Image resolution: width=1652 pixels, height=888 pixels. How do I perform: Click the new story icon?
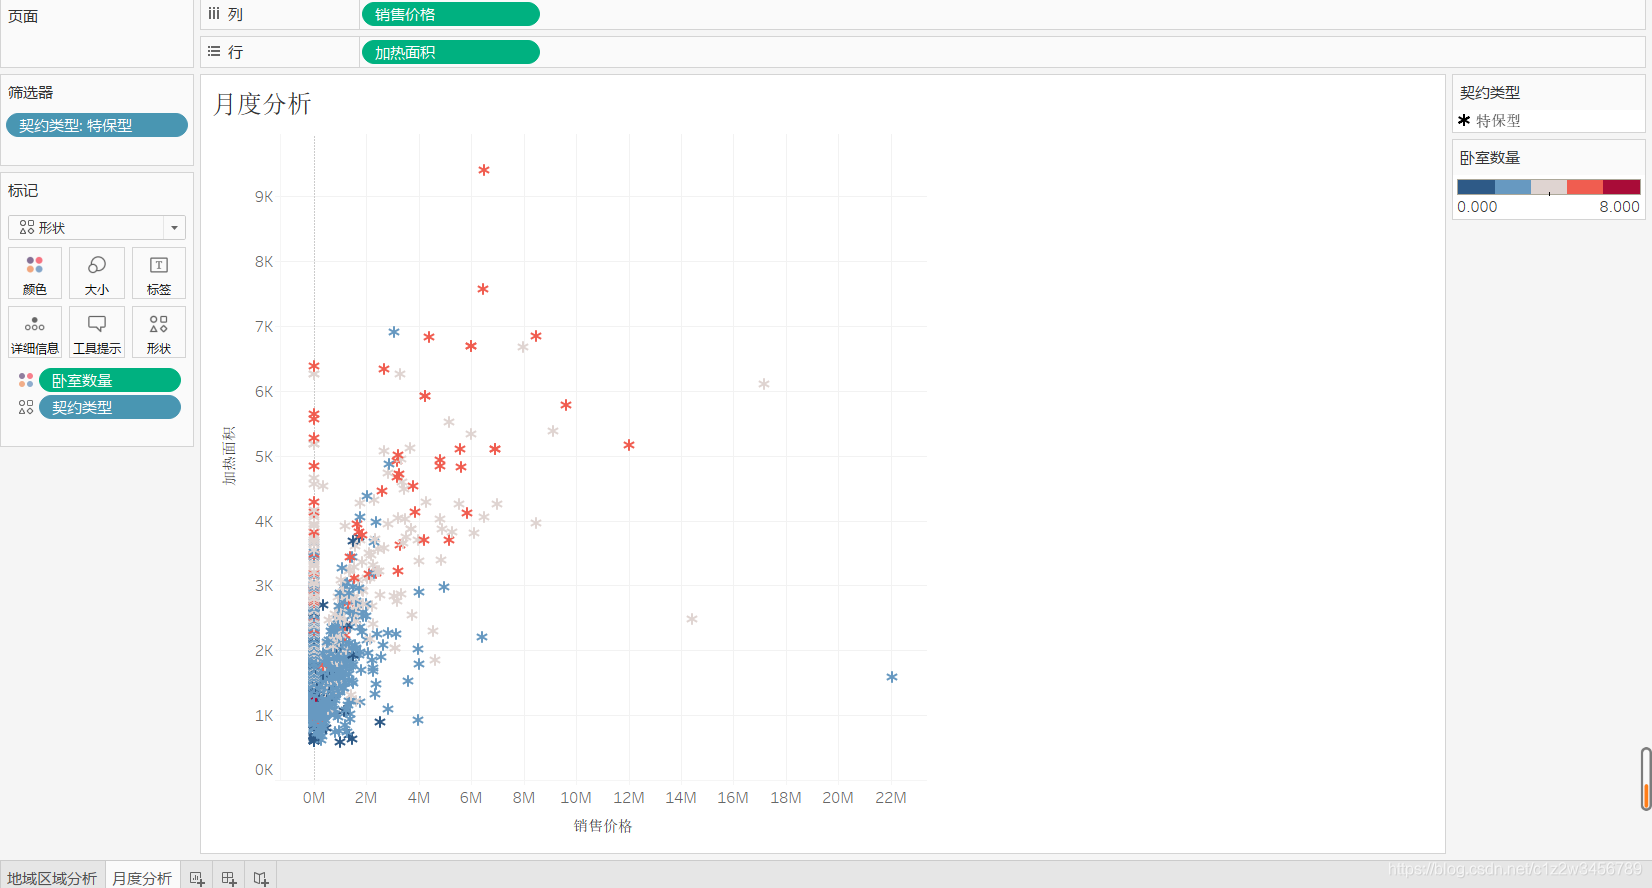261,878
